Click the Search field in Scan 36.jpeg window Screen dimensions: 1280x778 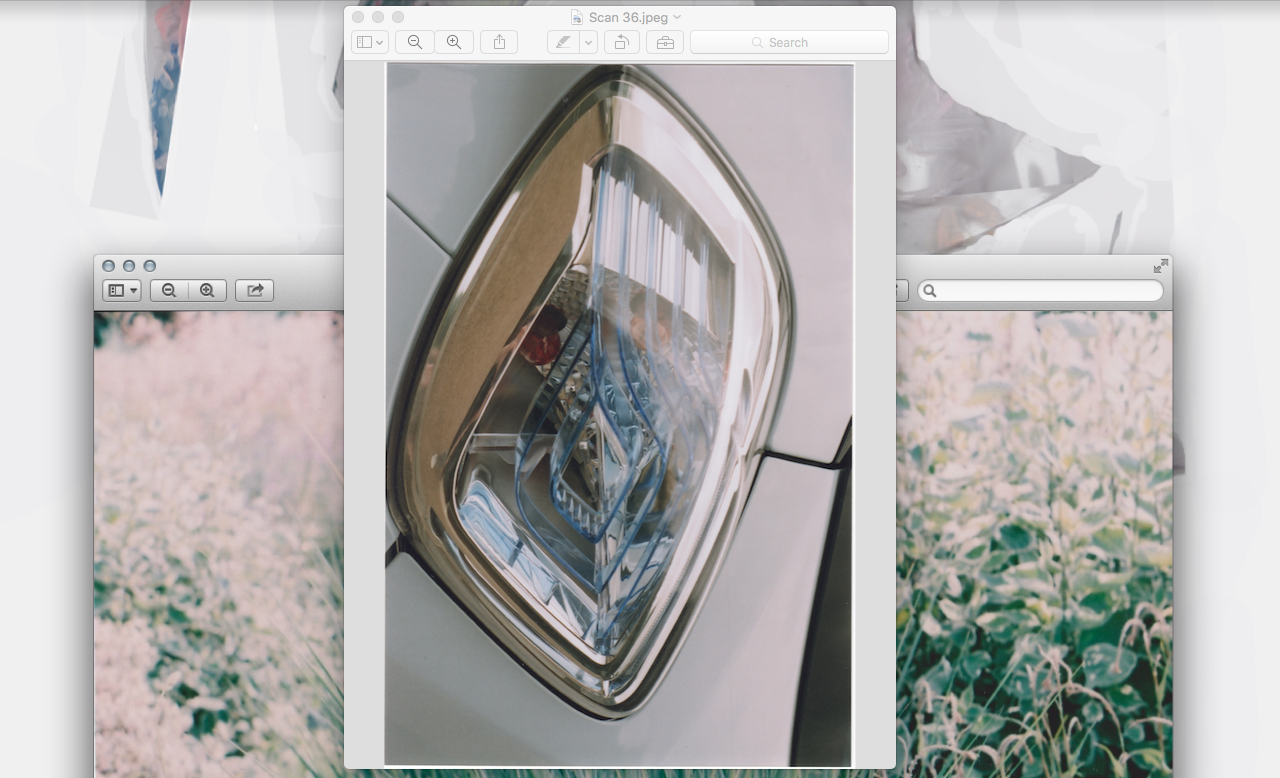click(x=789, y=42)
